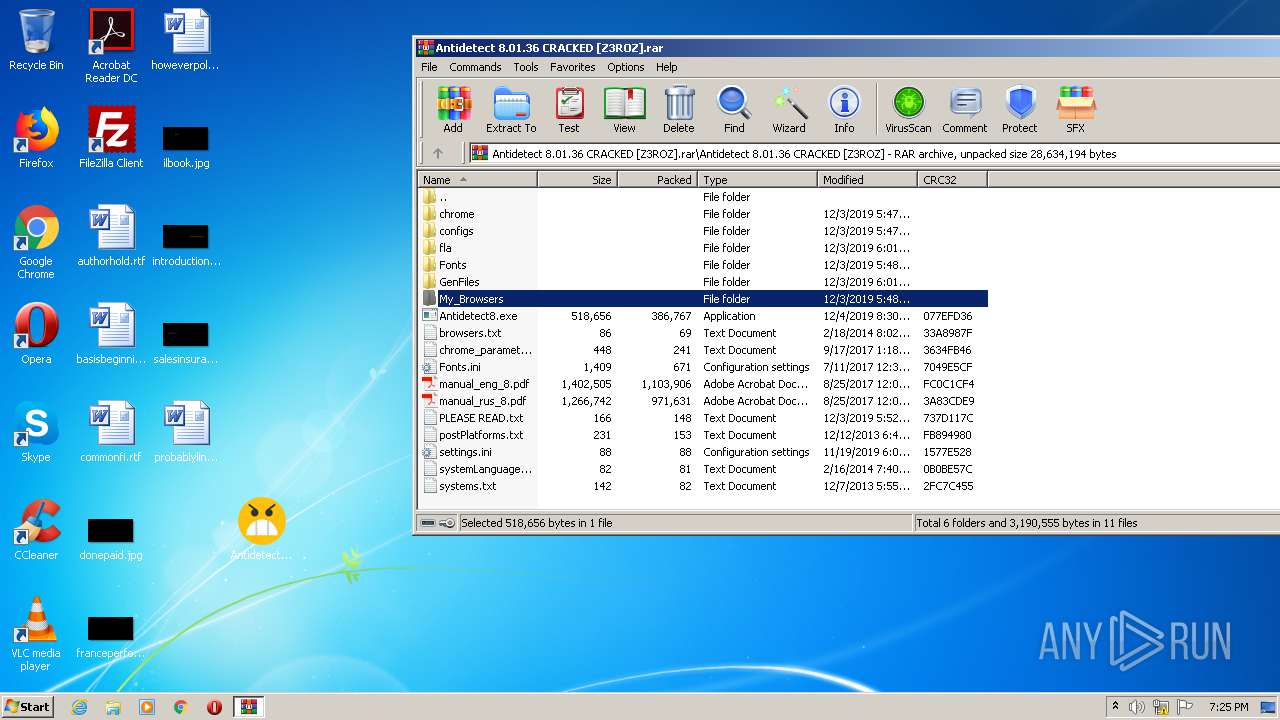Open the File menu
The height and width of the screenshot is (720, 1280).
[x=429, y=67]
